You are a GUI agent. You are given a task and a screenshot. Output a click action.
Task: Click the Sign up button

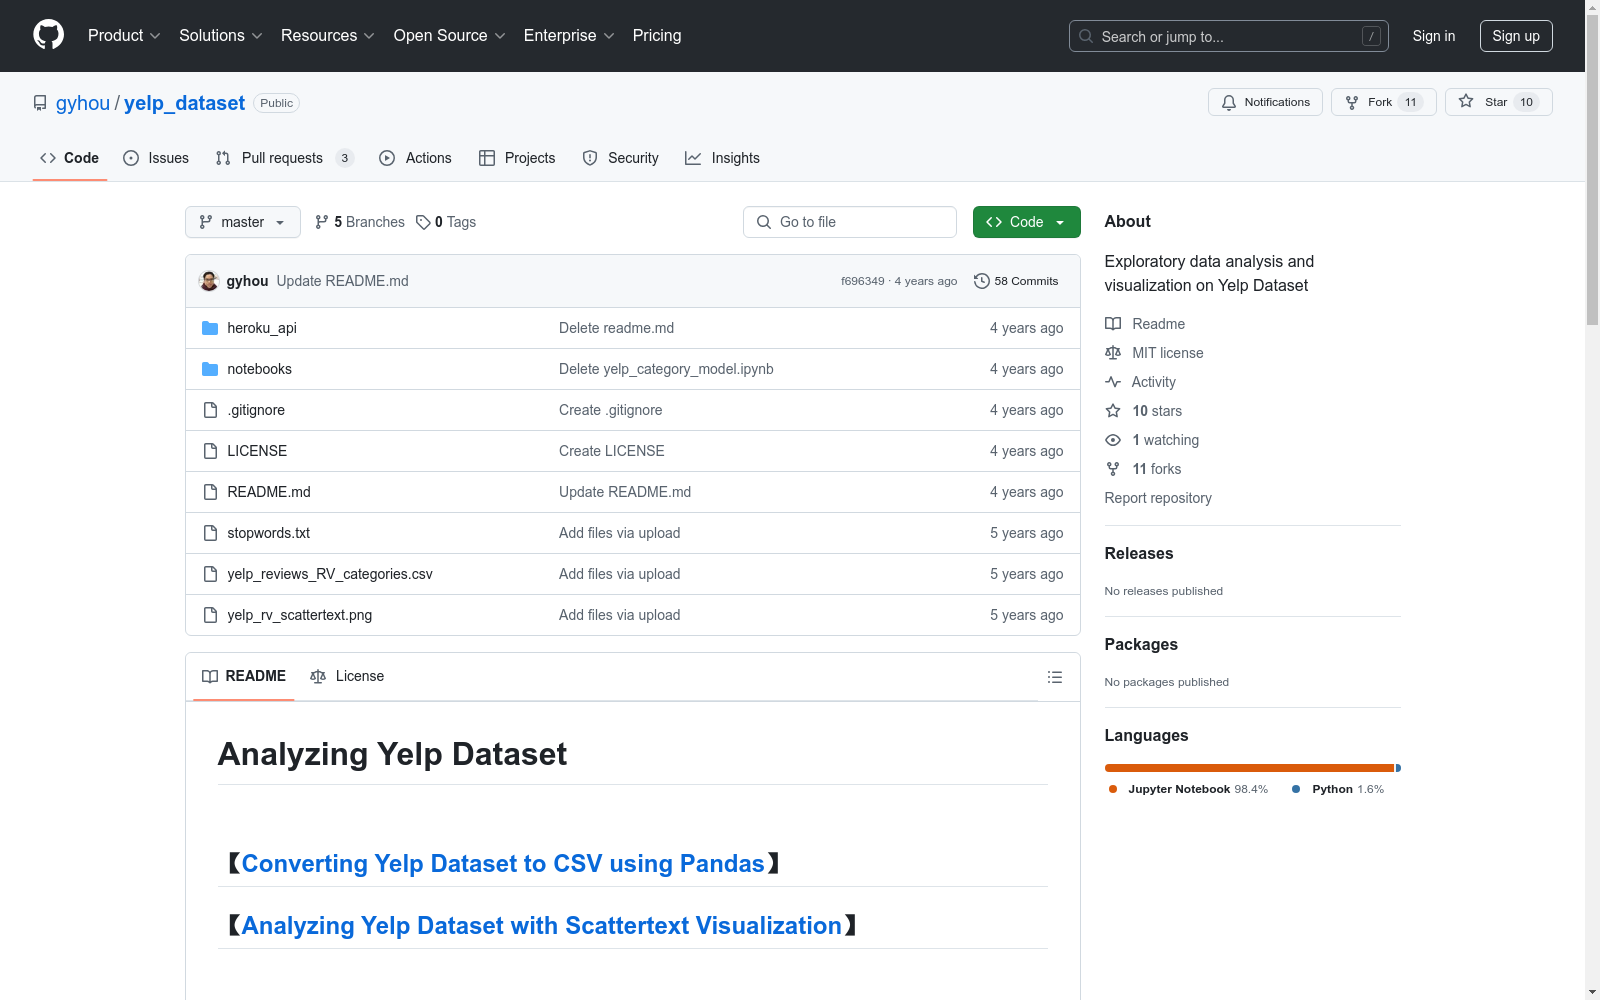[x=1516, y=36]
